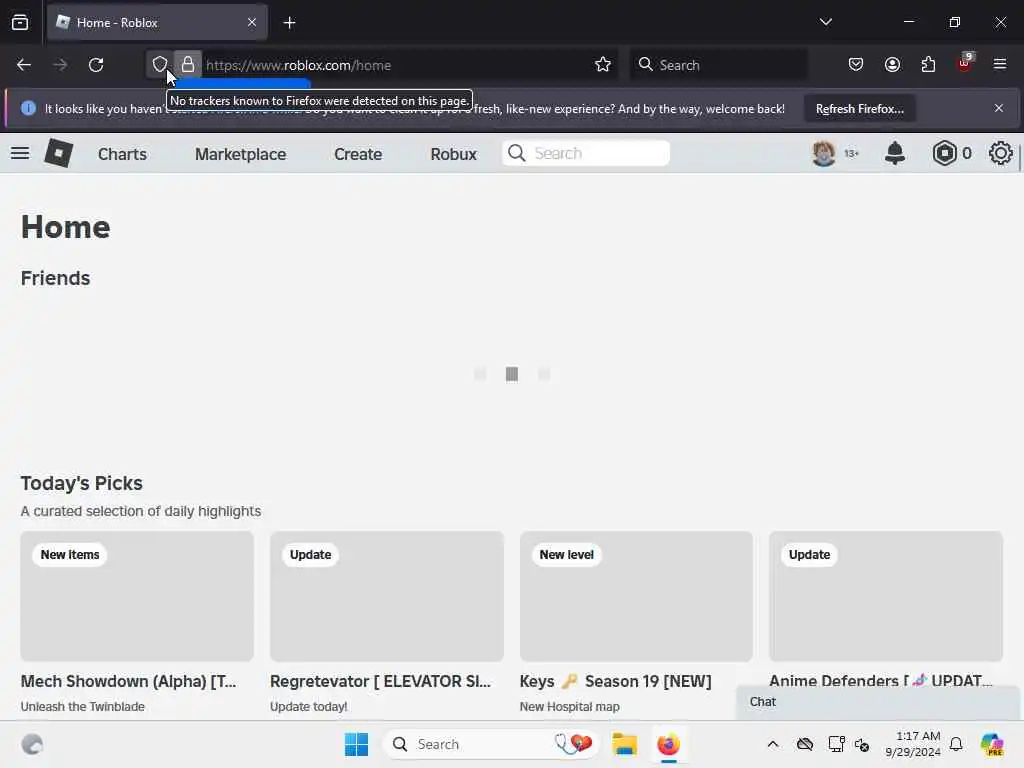The width and height of the screenshot is (1024, 768).
Task: Open a new browser tab
Action: click(x=289, y=23)
